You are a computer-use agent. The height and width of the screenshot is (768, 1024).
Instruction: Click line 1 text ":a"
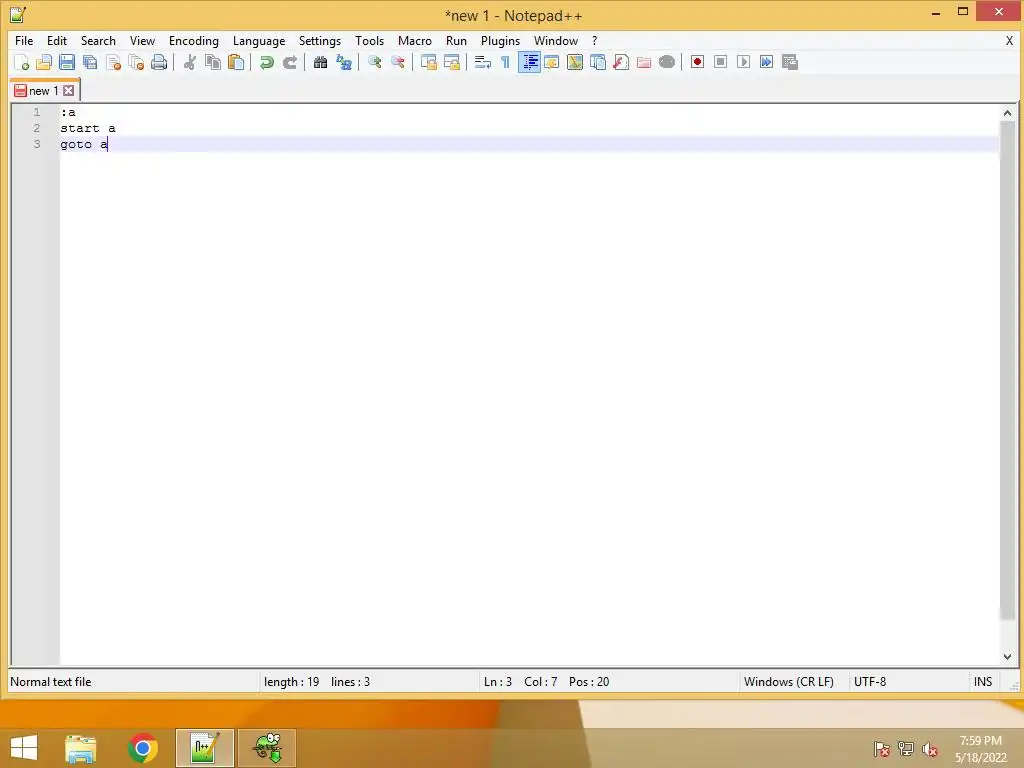point(68,112)
